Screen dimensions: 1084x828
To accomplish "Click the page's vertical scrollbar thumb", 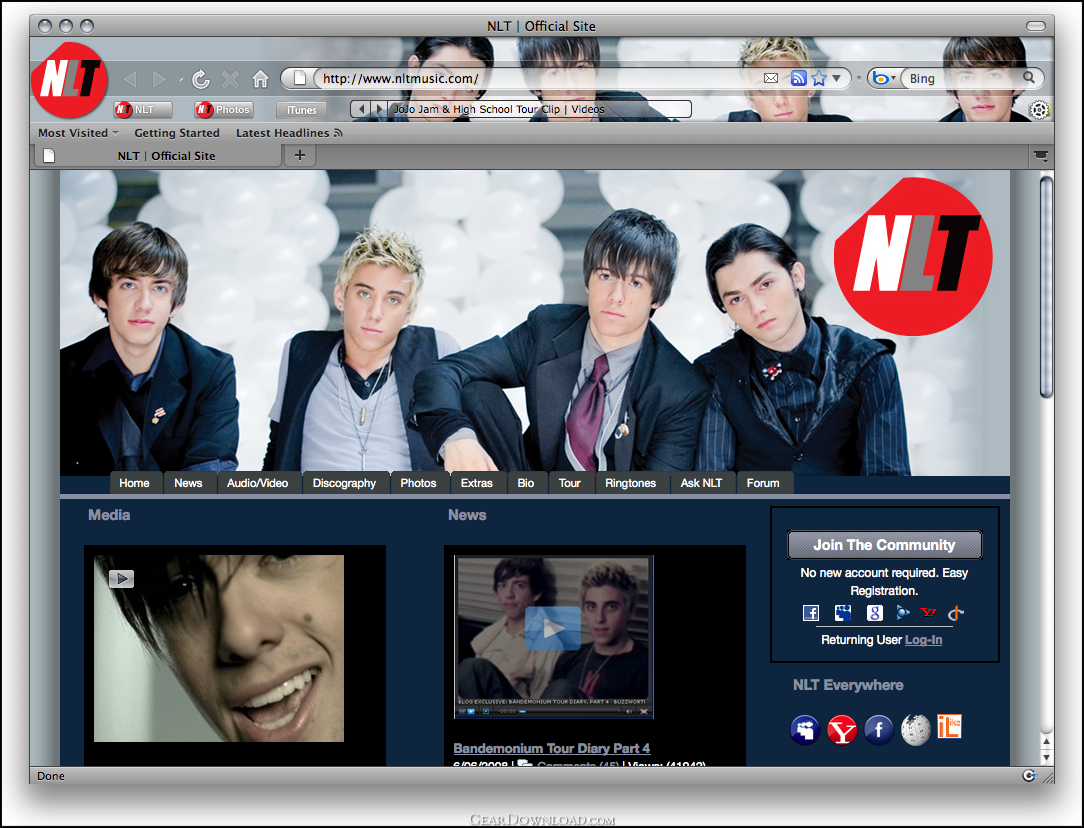I will tap(1046, 287).
